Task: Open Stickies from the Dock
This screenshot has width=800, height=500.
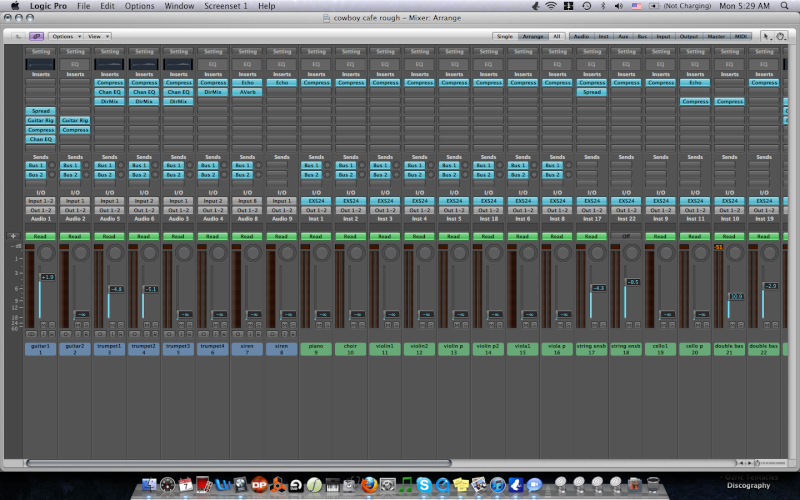Action: [461, 484]
